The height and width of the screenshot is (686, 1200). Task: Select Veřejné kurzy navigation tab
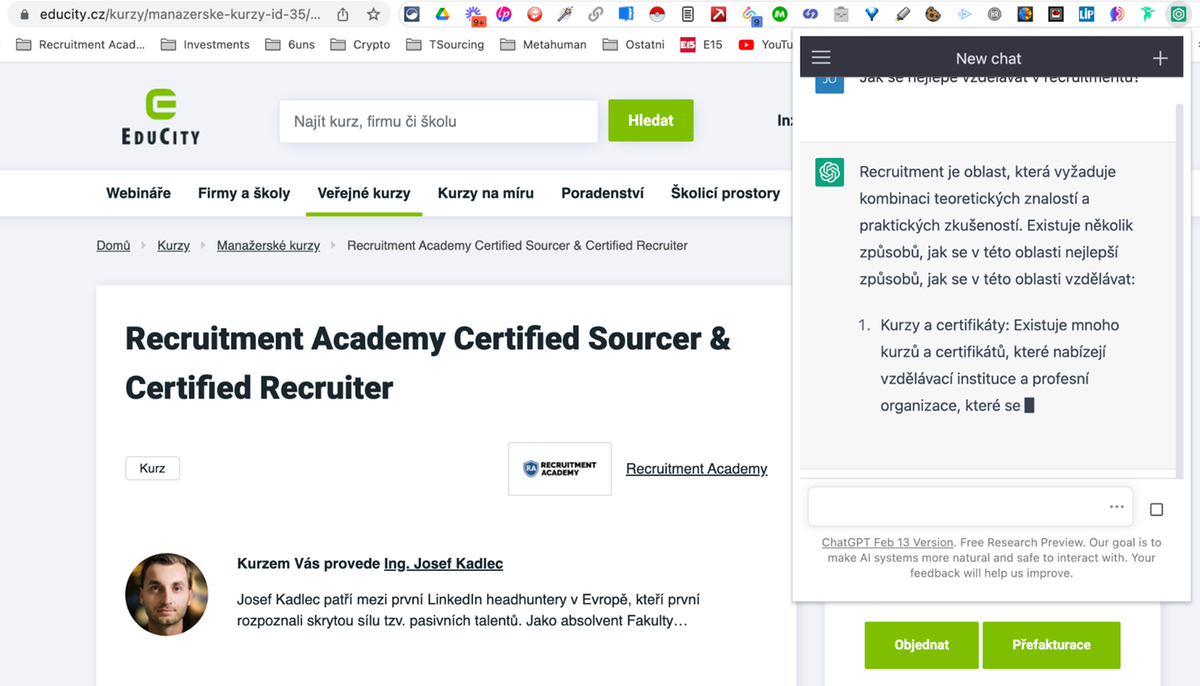point(364,193)
